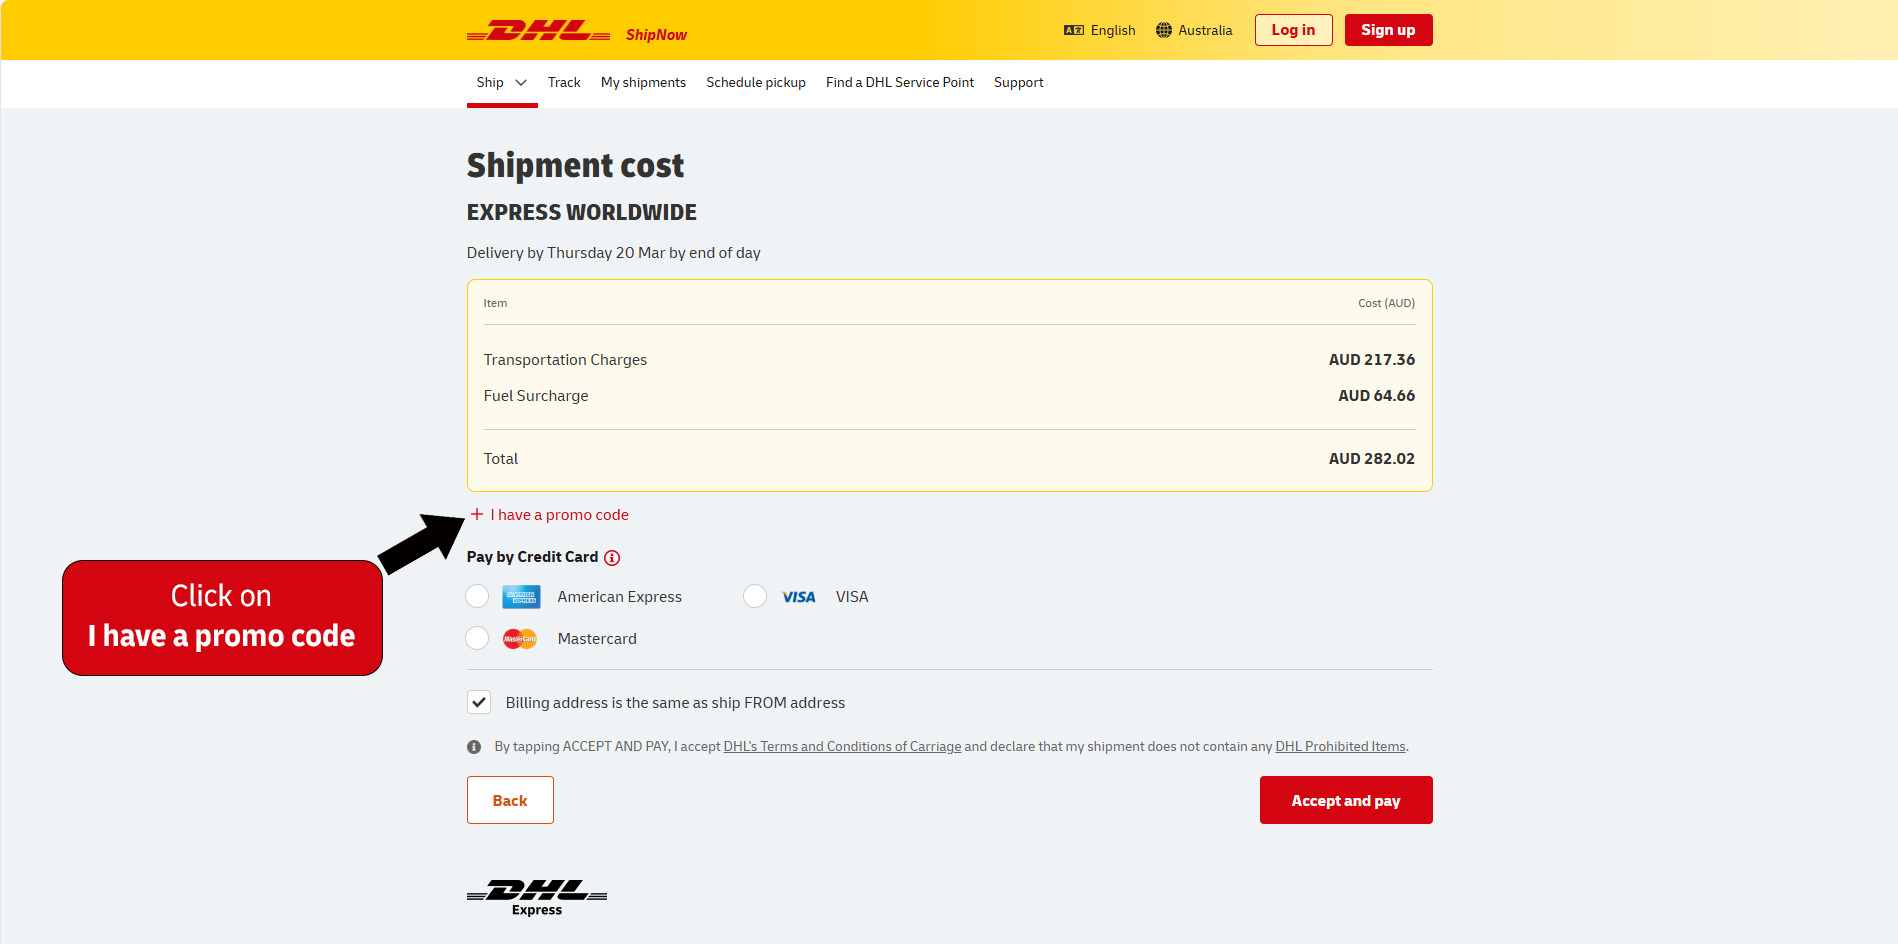Click the Pay by Credit Card label
The image size is (1898, 944).
532,557
